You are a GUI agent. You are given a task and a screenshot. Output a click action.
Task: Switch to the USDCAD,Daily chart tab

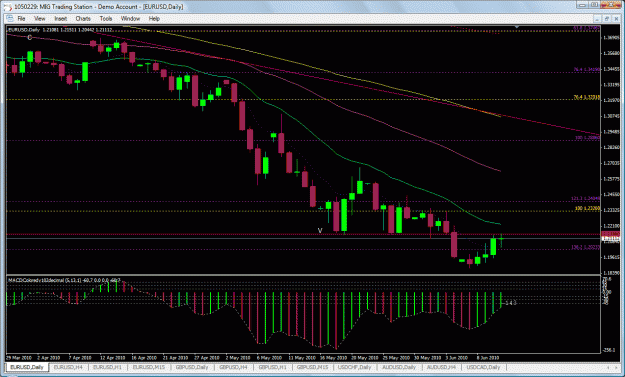point(483,367)
